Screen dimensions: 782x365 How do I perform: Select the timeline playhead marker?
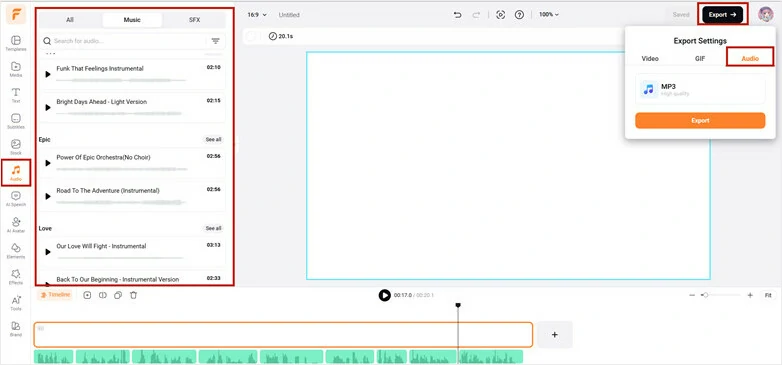[x=458, y=305]
